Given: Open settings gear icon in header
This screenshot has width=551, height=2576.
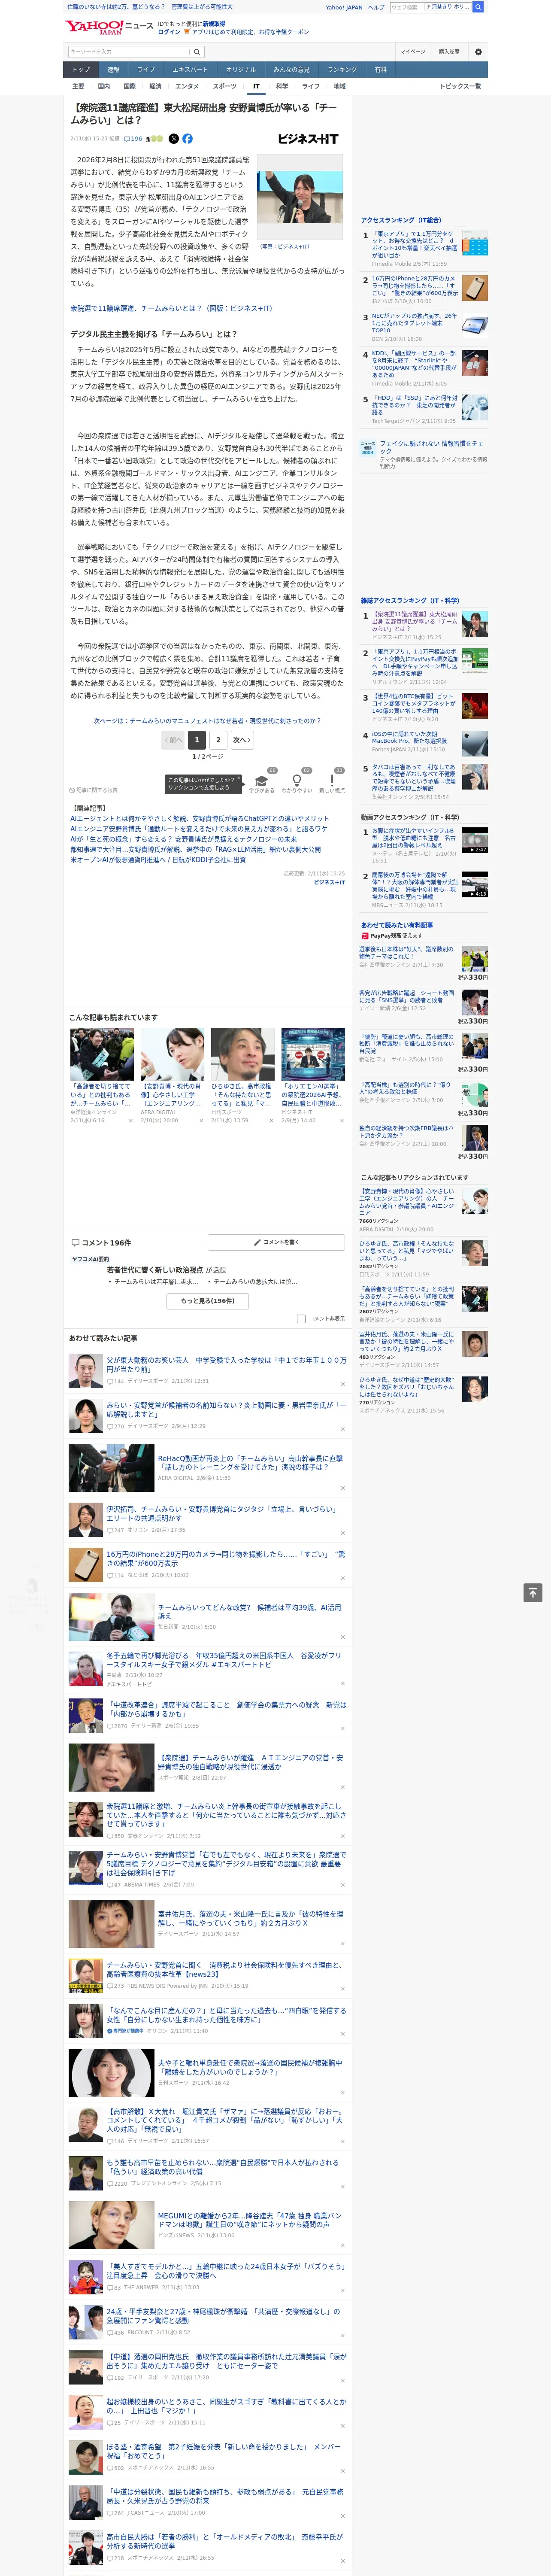Looking at the screenshot, I should [x=477, y=52].
